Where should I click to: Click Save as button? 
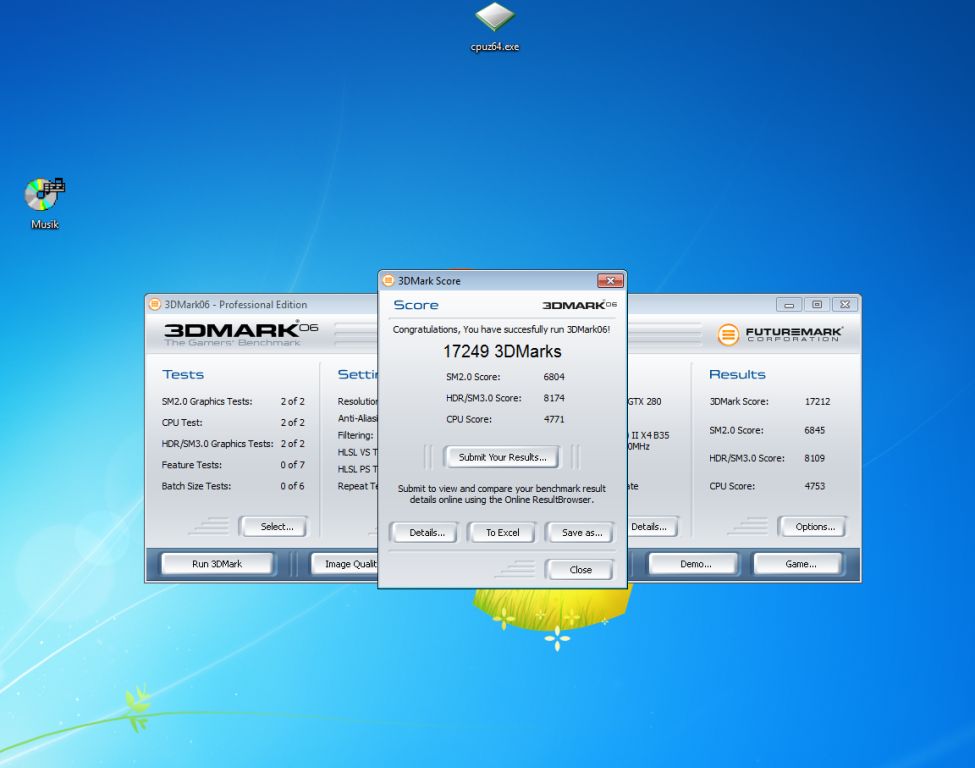581,532
